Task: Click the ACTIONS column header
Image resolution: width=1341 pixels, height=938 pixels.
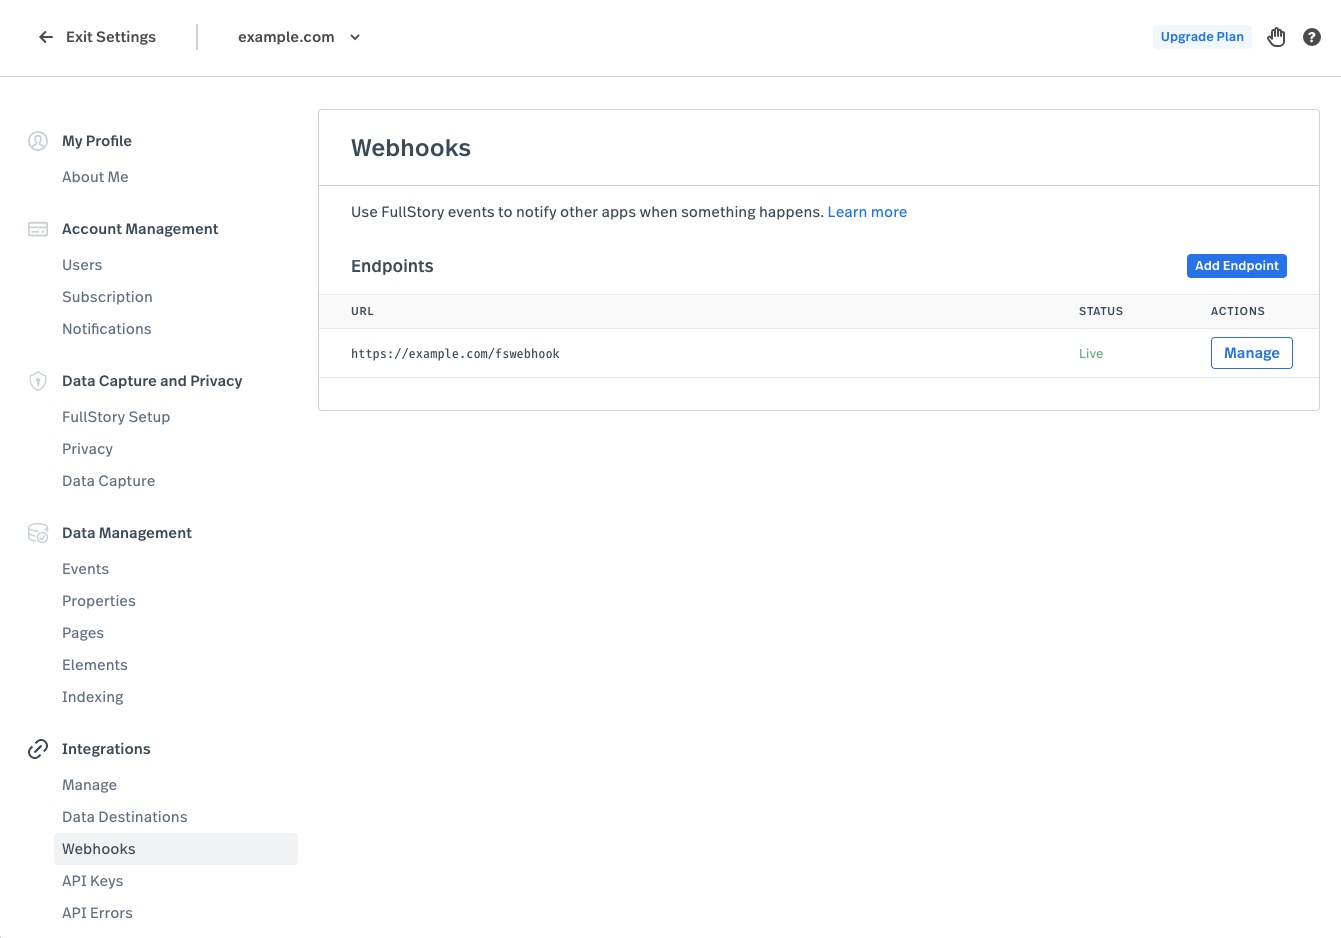Action: 1238,311
